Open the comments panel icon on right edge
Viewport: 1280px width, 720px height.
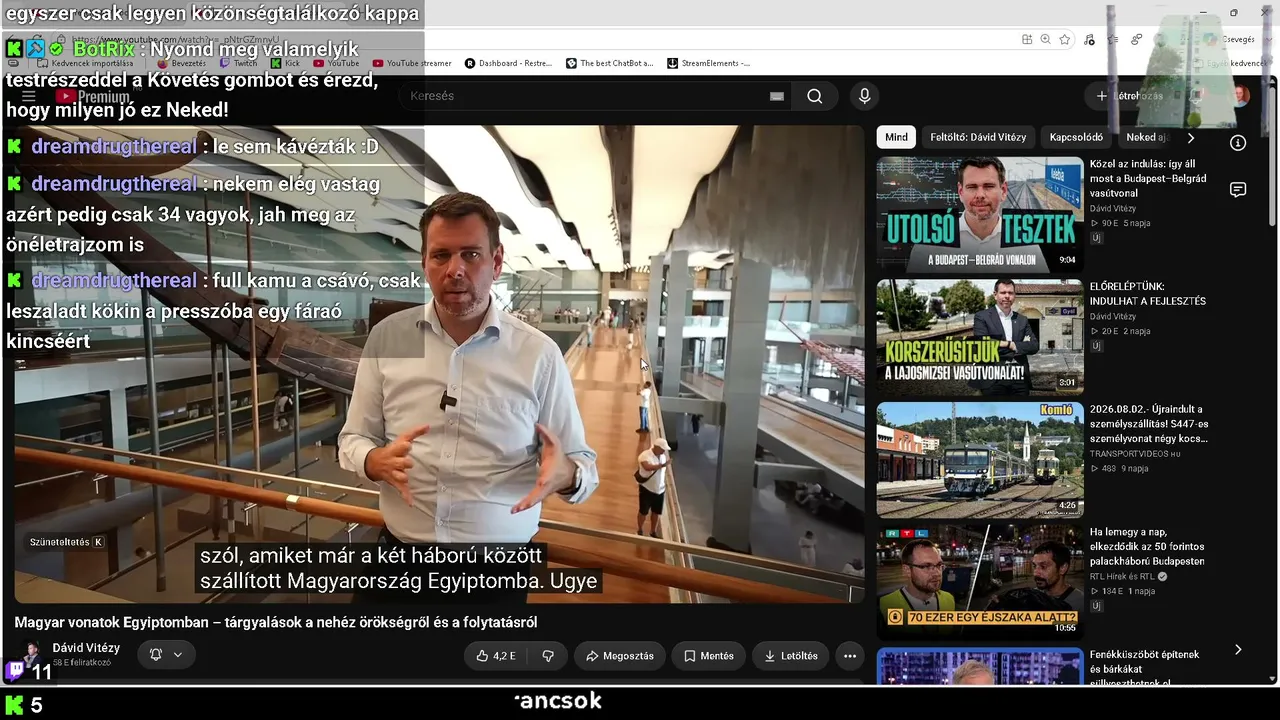pyautogui.click(x=1238, y=190)
